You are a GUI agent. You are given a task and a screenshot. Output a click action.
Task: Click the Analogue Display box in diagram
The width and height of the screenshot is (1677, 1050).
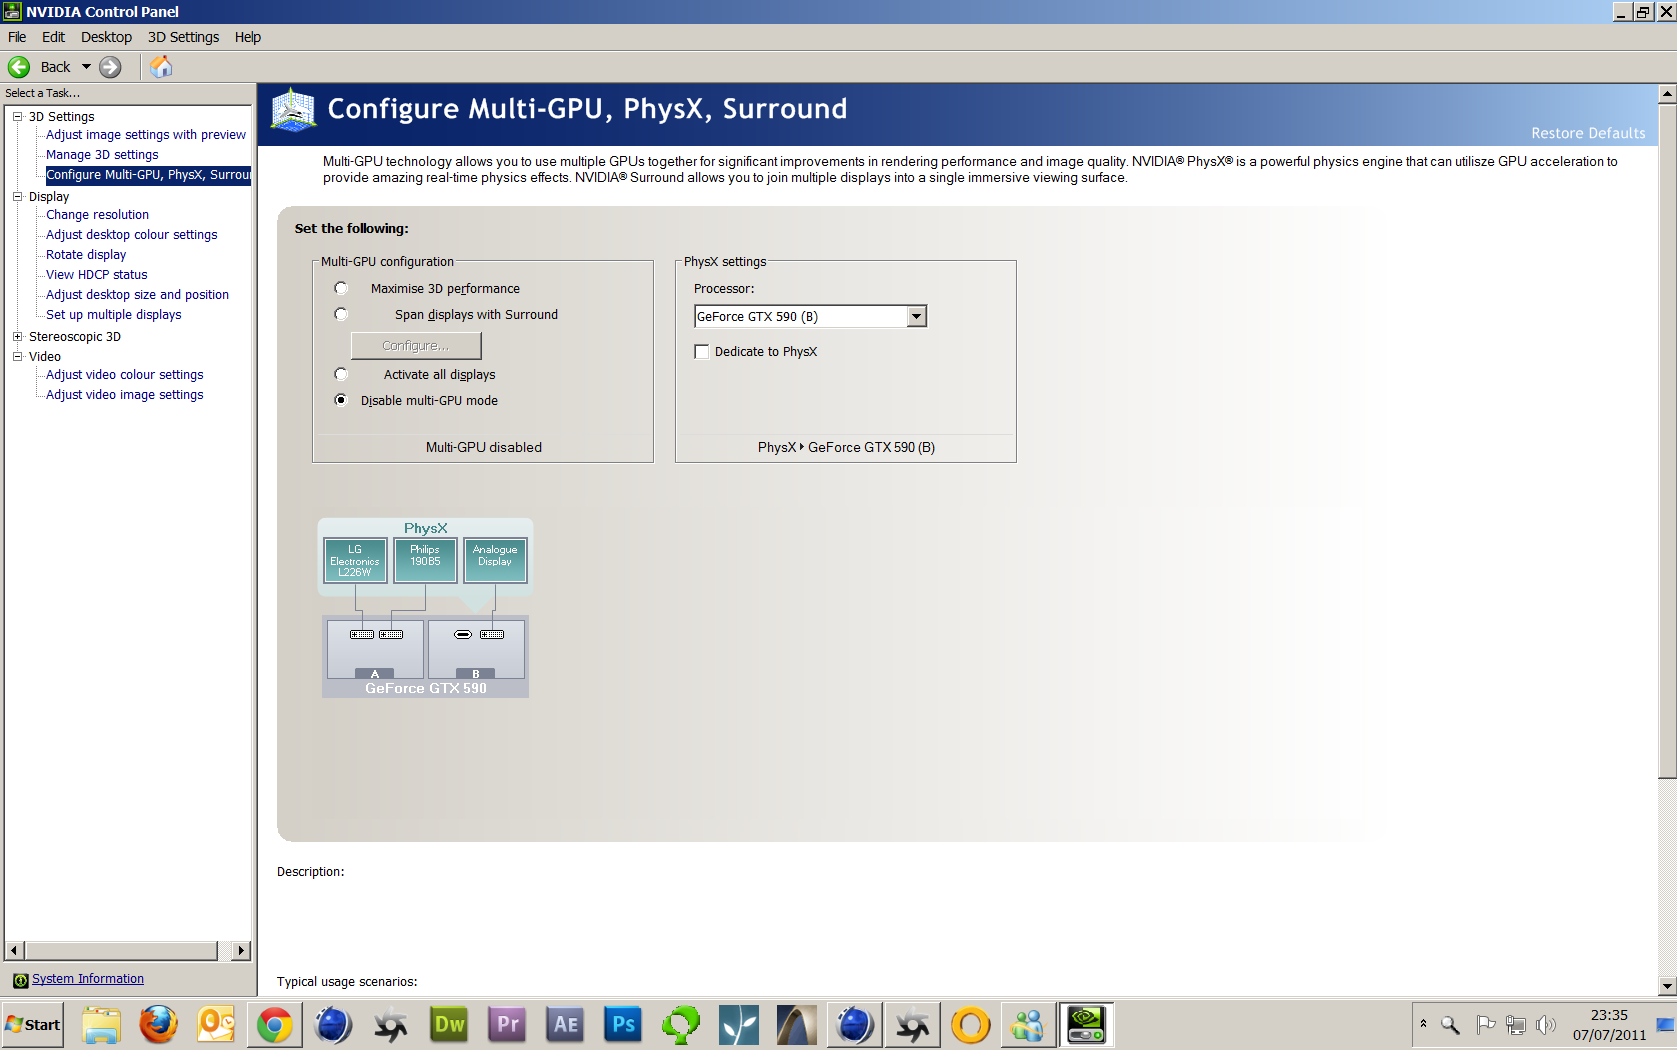(495, 561)
